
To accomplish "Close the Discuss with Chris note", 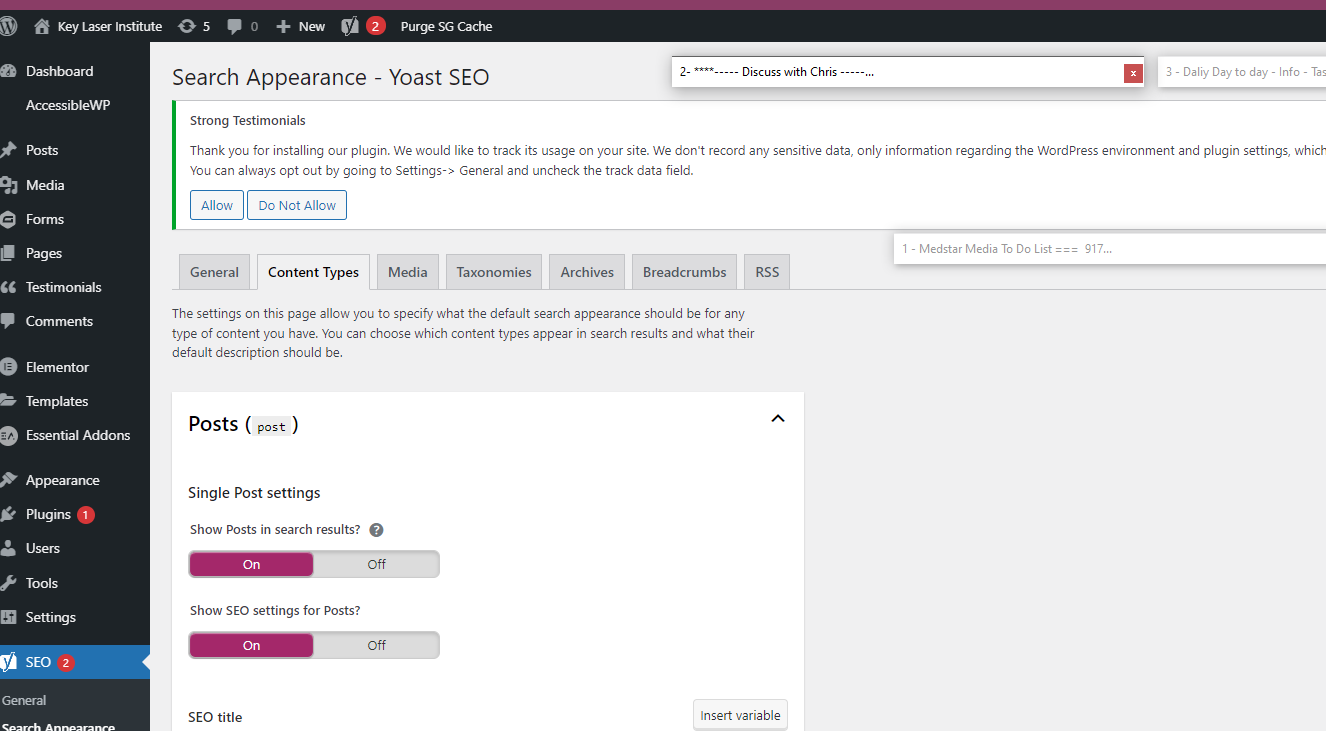I will point(1133,72).
